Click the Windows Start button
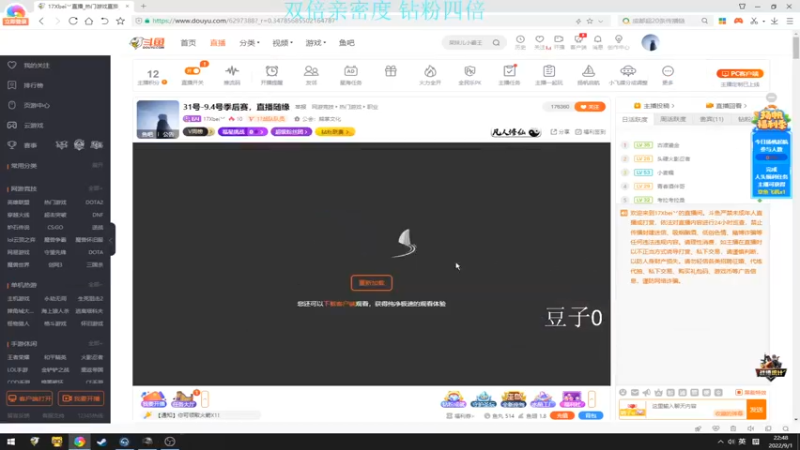This screenshot has height=450, width=800. click(x=11, y=442)
